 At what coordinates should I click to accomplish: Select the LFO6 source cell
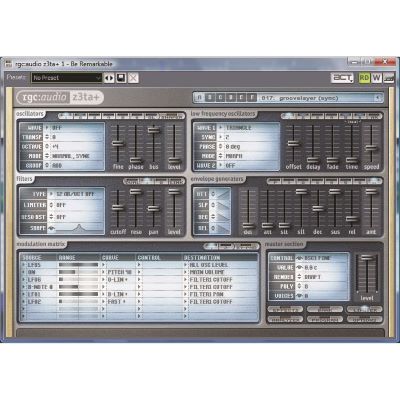coord(39,280)
